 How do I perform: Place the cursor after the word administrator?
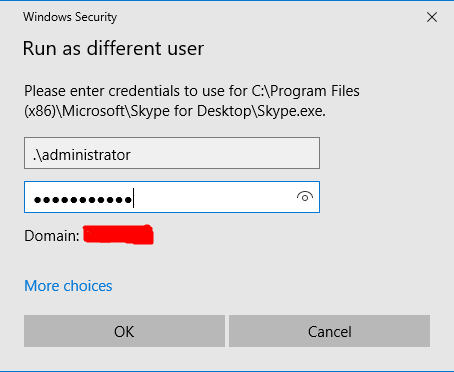[131, 155]
